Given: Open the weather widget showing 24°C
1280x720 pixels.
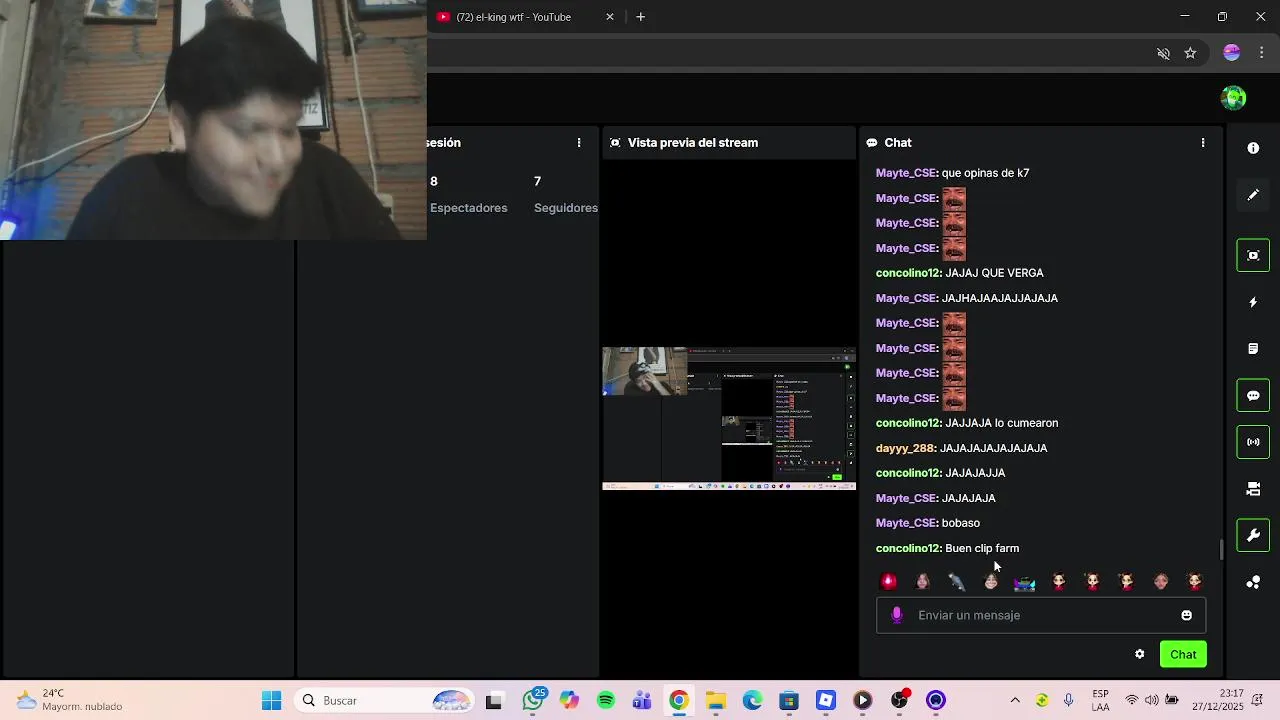Looking at the screenshot, I should point(68,700).
